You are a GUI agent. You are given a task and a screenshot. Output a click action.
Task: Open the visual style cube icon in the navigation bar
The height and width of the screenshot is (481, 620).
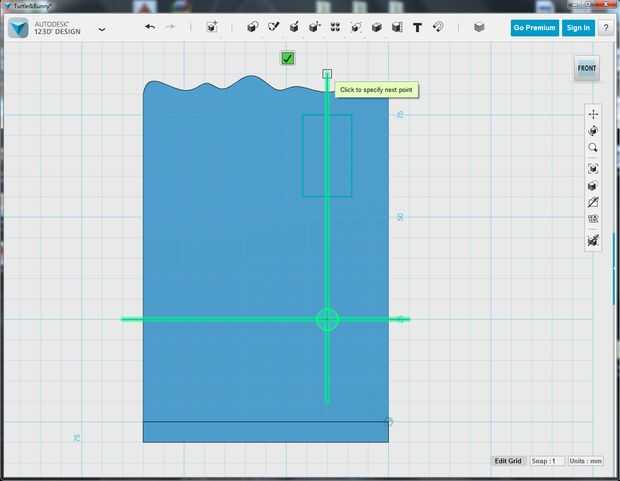click(x=593, y=186)
